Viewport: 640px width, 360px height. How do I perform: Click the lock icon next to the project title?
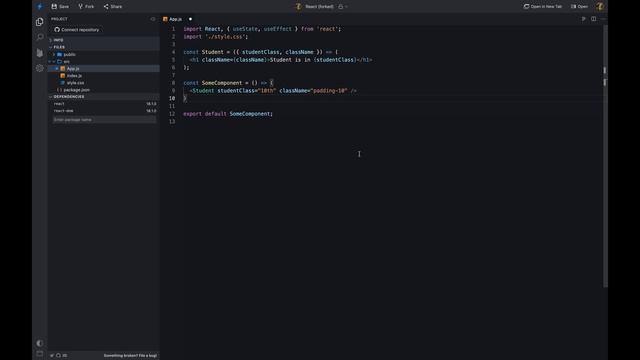340,7
